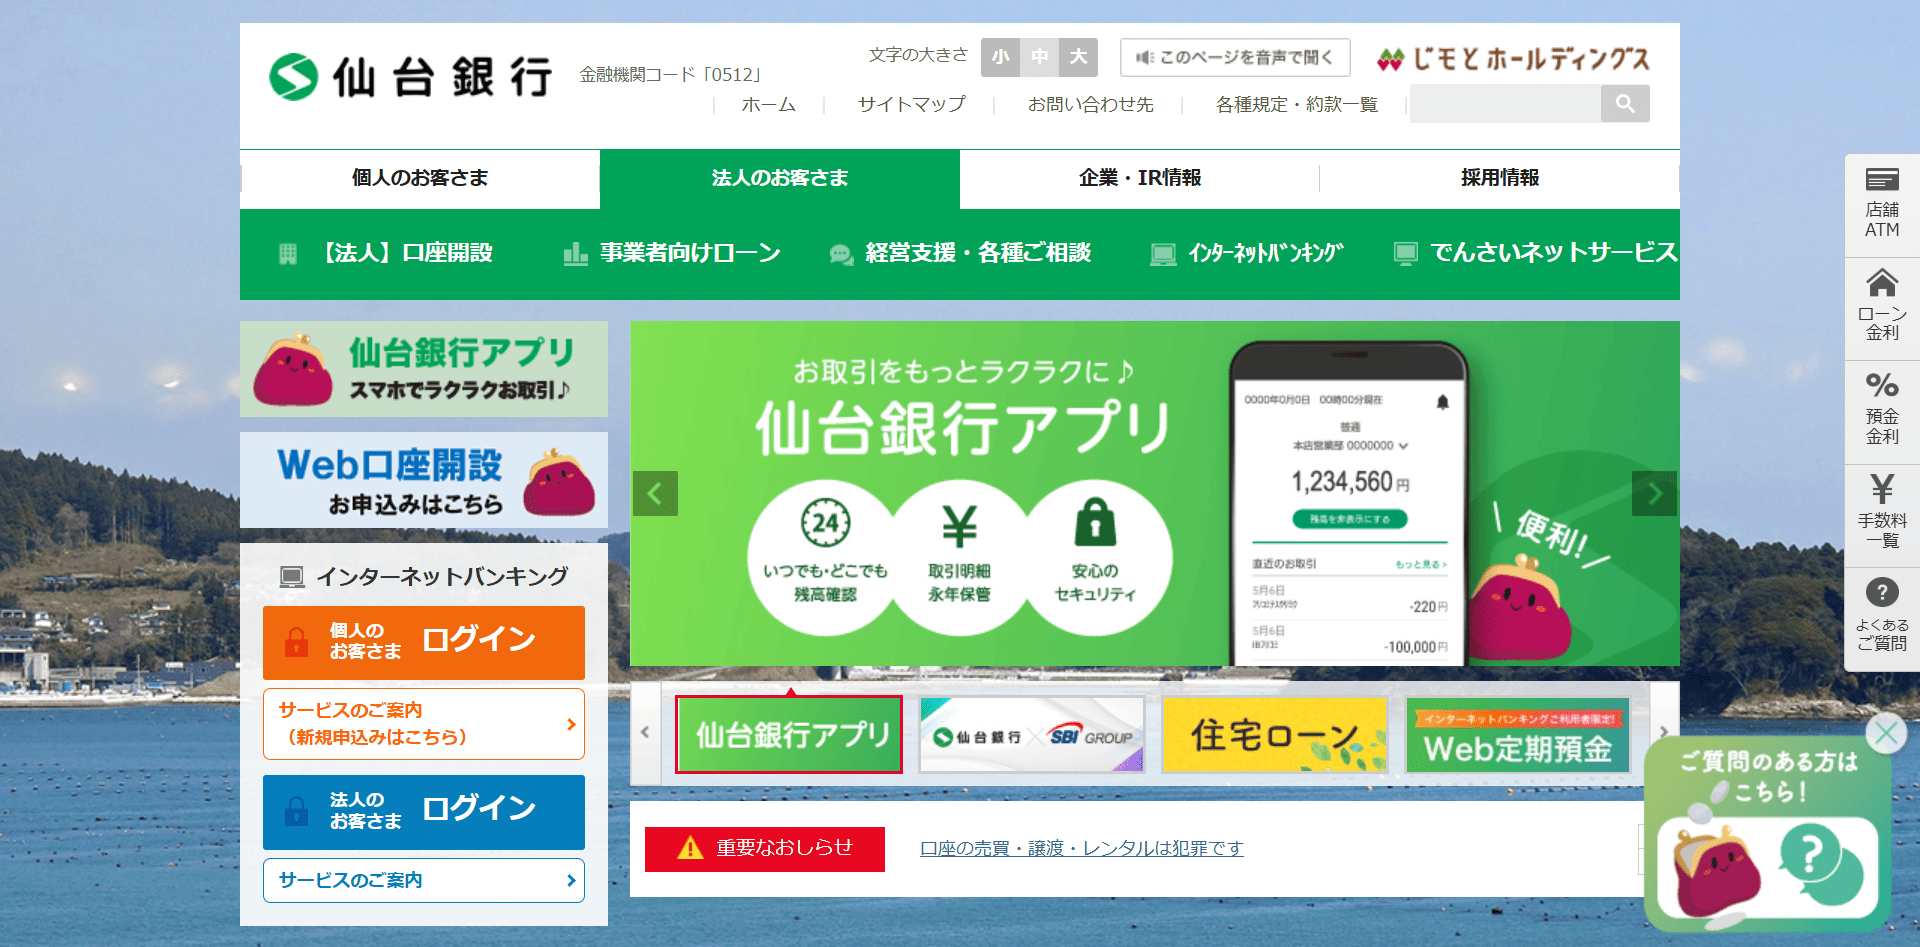Click 個人のお客さま ログイン button

[424, 642]
